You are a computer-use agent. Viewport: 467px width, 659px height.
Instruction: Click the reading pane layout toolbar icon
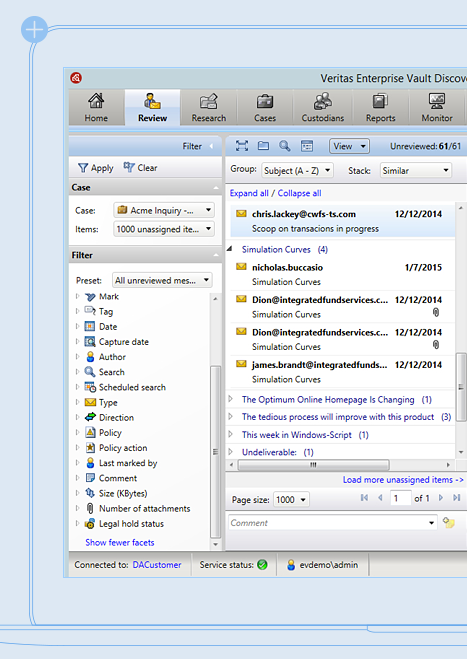pos(307,146)
